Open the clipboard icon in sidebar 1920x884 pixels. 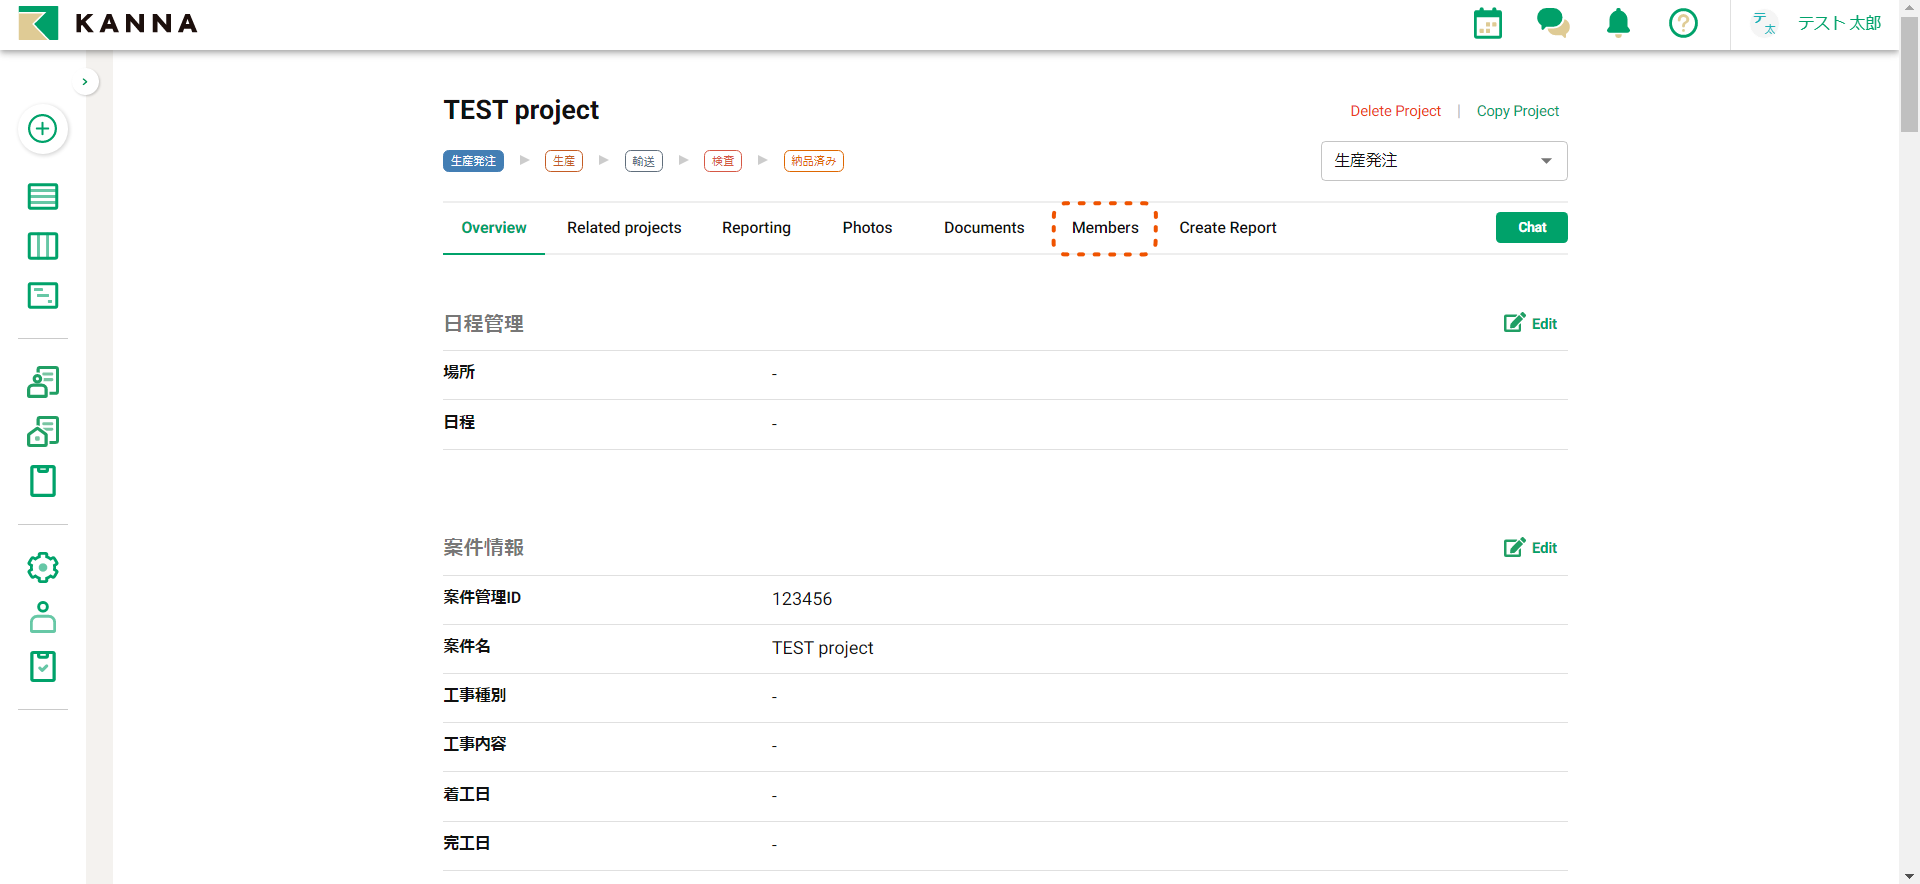coord(42,481)
